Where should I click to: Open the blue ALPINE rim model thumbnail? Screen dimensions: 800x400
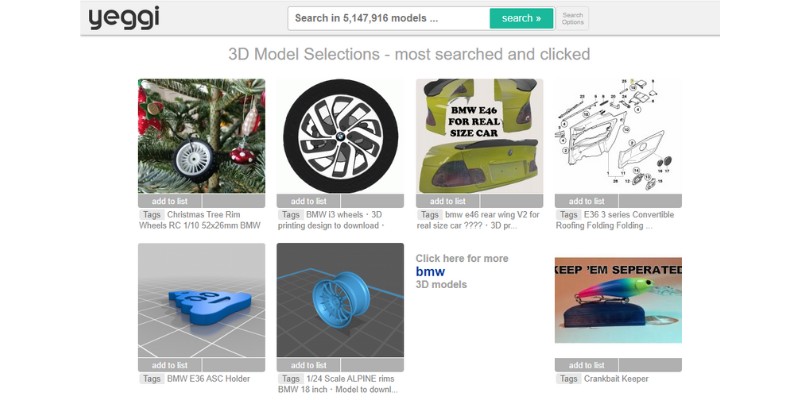coord(340,300)
